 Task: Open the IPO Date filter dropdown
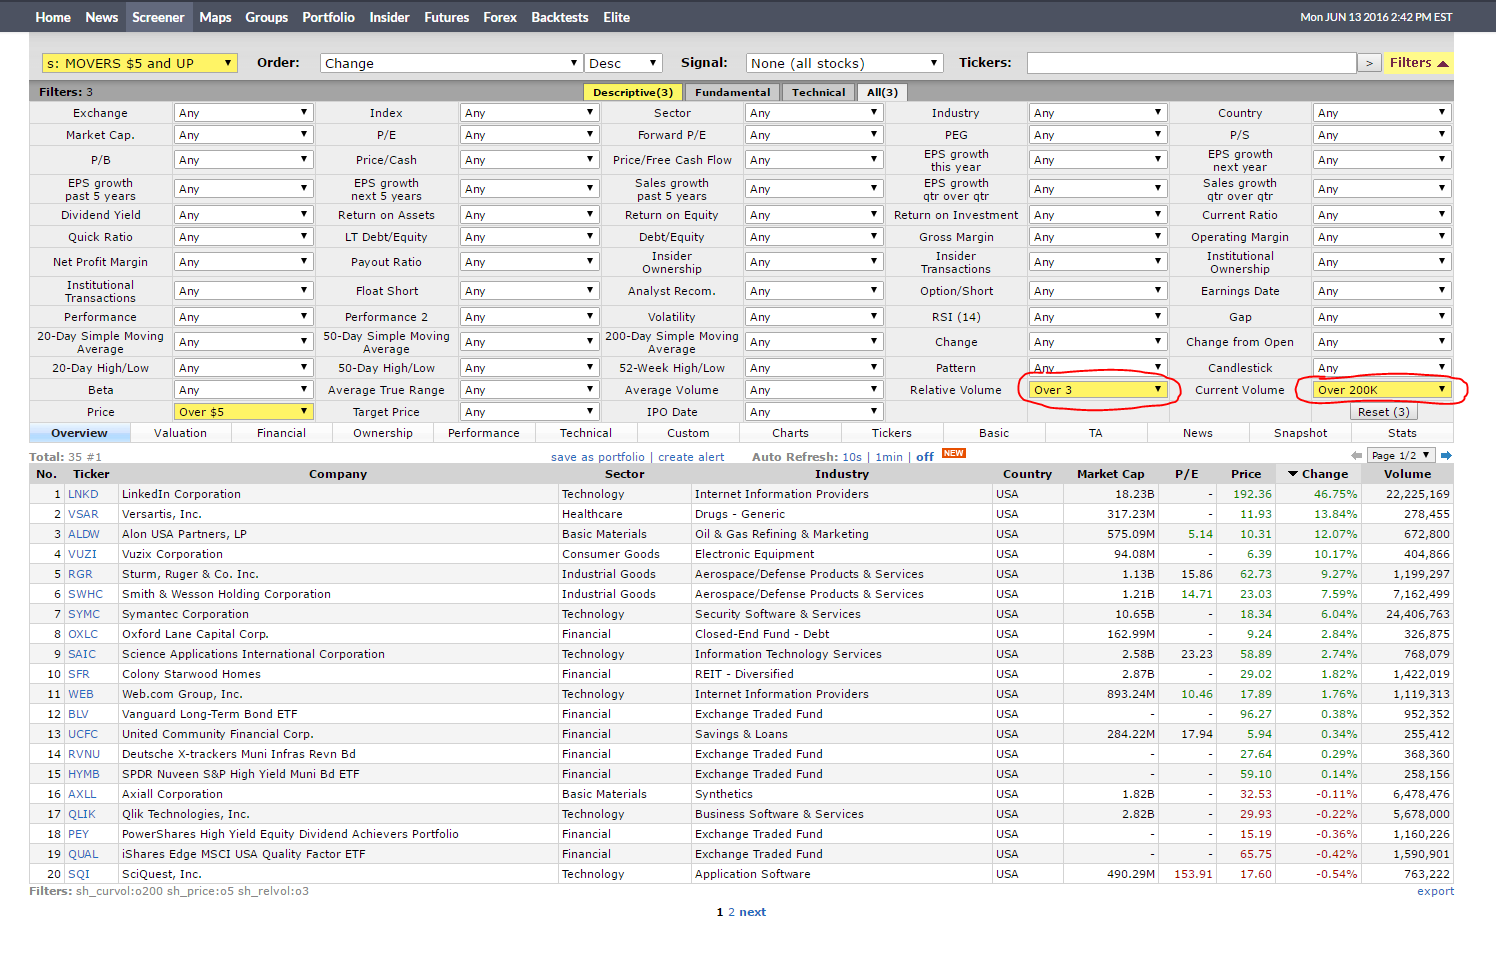tap(814, 412)
